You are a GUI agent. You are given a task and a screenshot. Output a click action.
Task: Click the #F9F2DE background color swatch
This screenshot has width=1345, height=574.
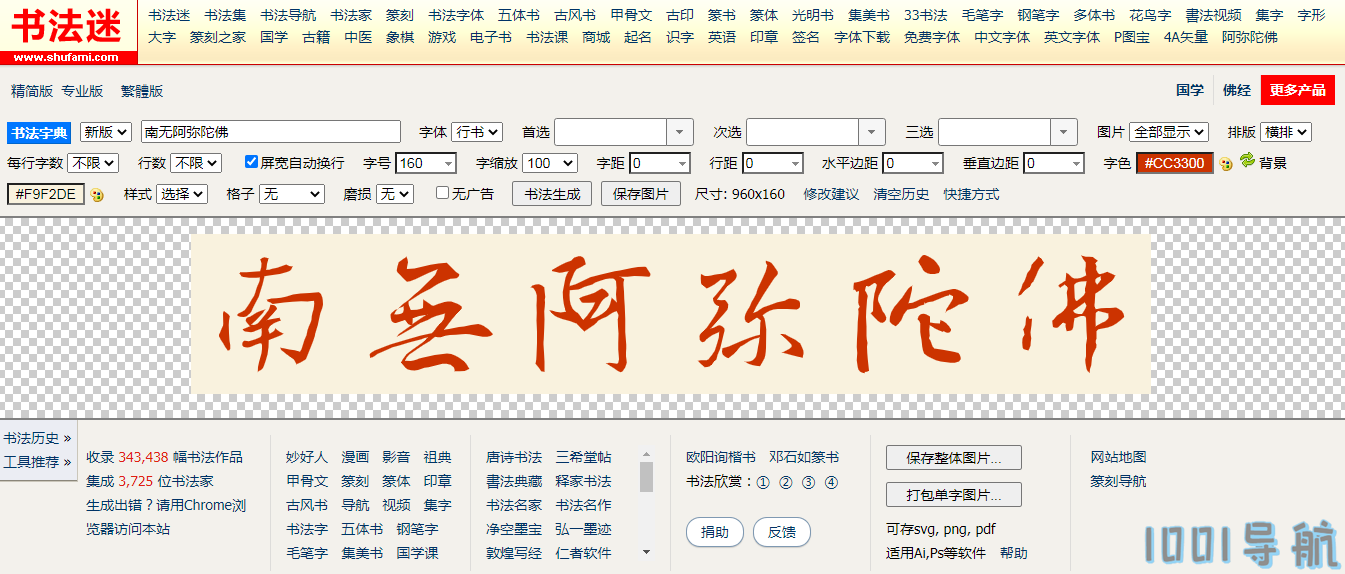[46, 194]
